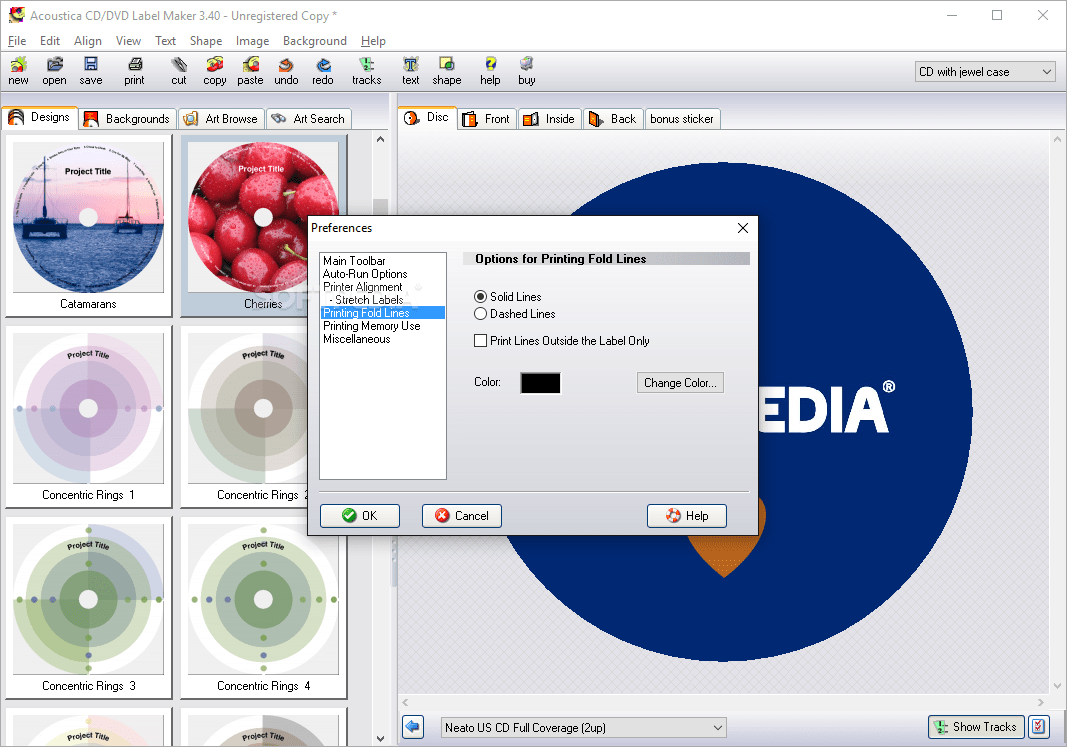Click the buy toolbar icon

click(x=526, y=70)
